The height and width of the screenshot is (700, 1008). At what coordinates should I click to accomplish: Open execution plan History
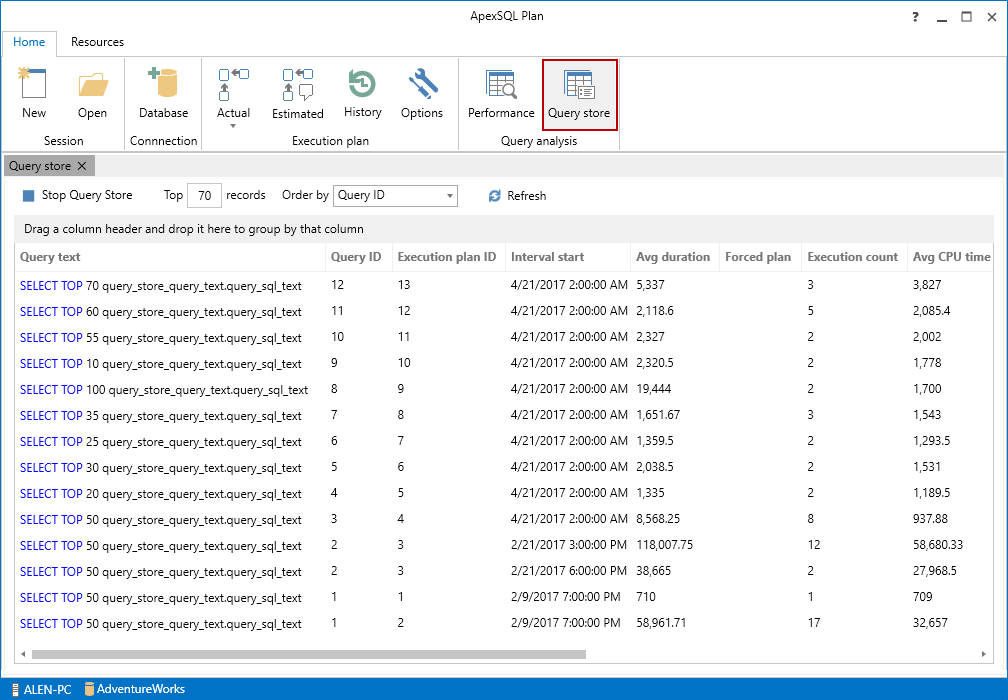pyautogui.click(x=363, y=94)
